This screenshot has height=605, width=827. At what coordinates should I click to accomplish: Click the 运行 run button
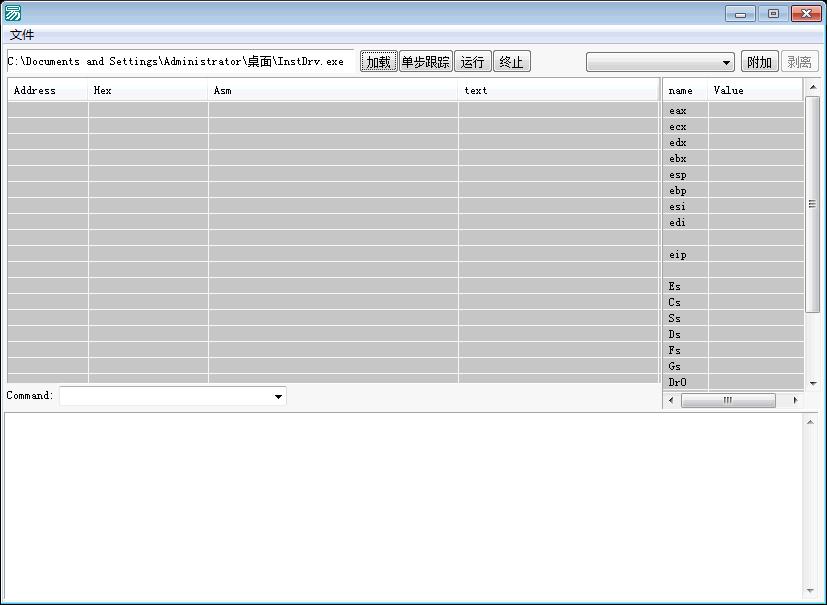[x=473, y=62]
